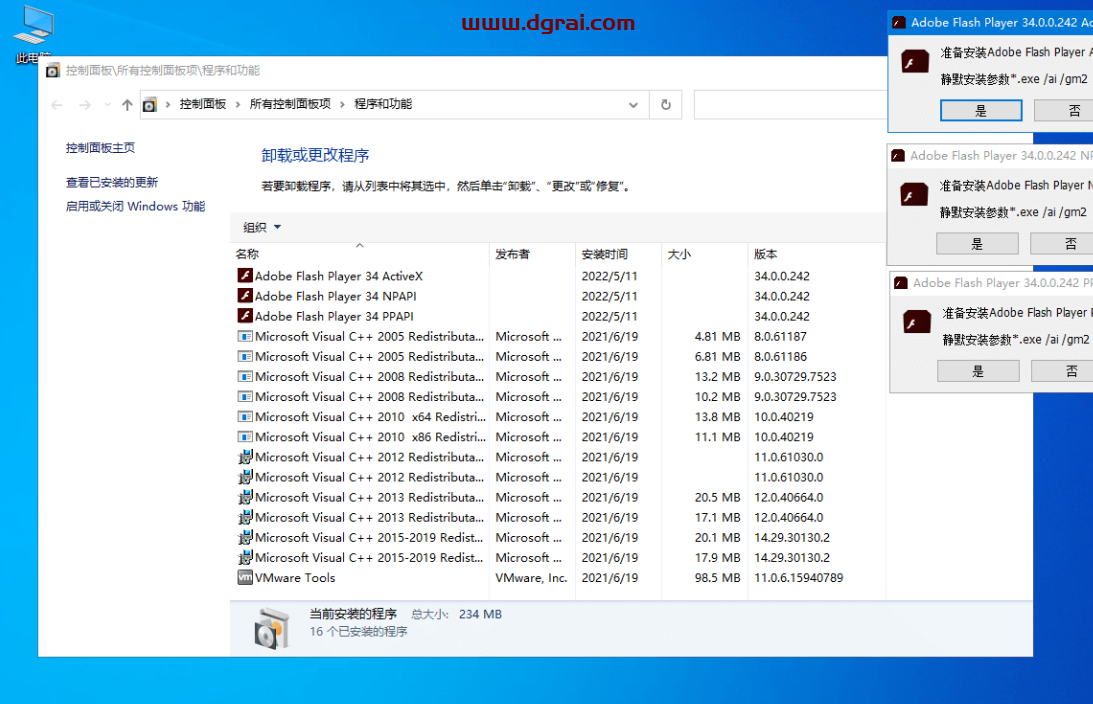Sort list by 名称 column header
The width and height of the screenshot is (1093, 704).
[360, 254]
